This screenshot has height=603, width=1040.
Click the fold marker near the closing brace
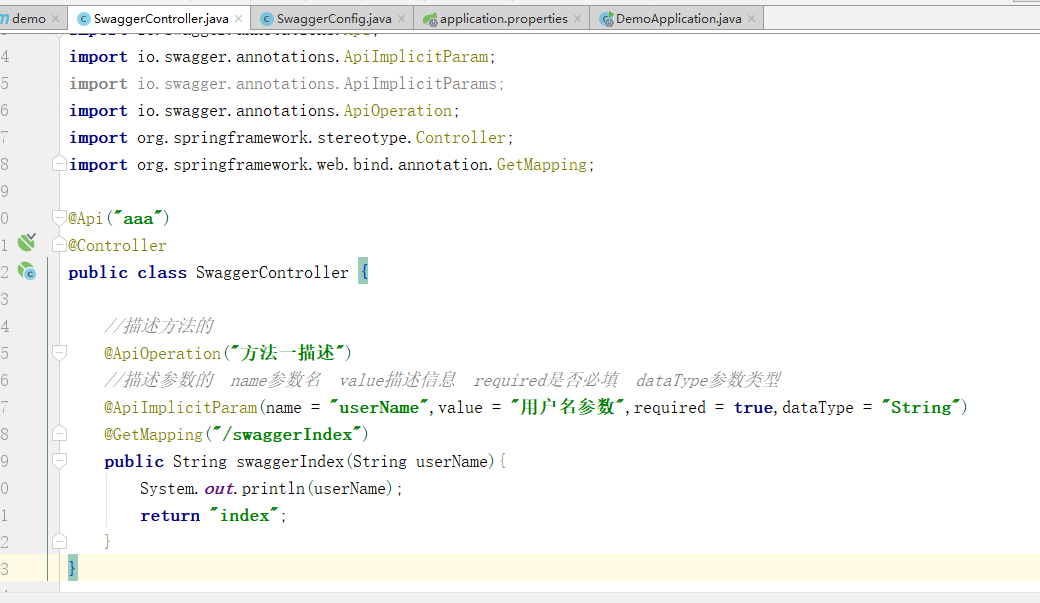click(x=59, y=541)
